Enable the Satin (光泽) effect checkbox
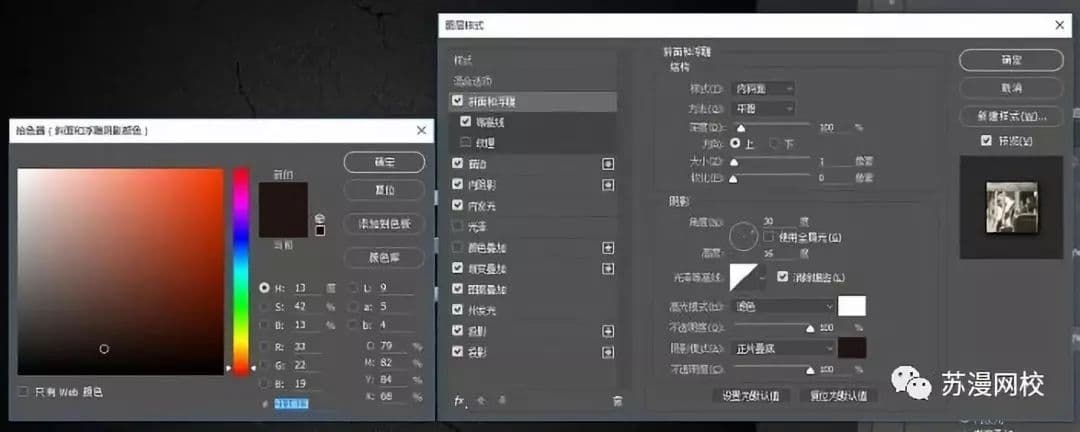This screenshot has width=1080, height=432. (x=458, y=226)
